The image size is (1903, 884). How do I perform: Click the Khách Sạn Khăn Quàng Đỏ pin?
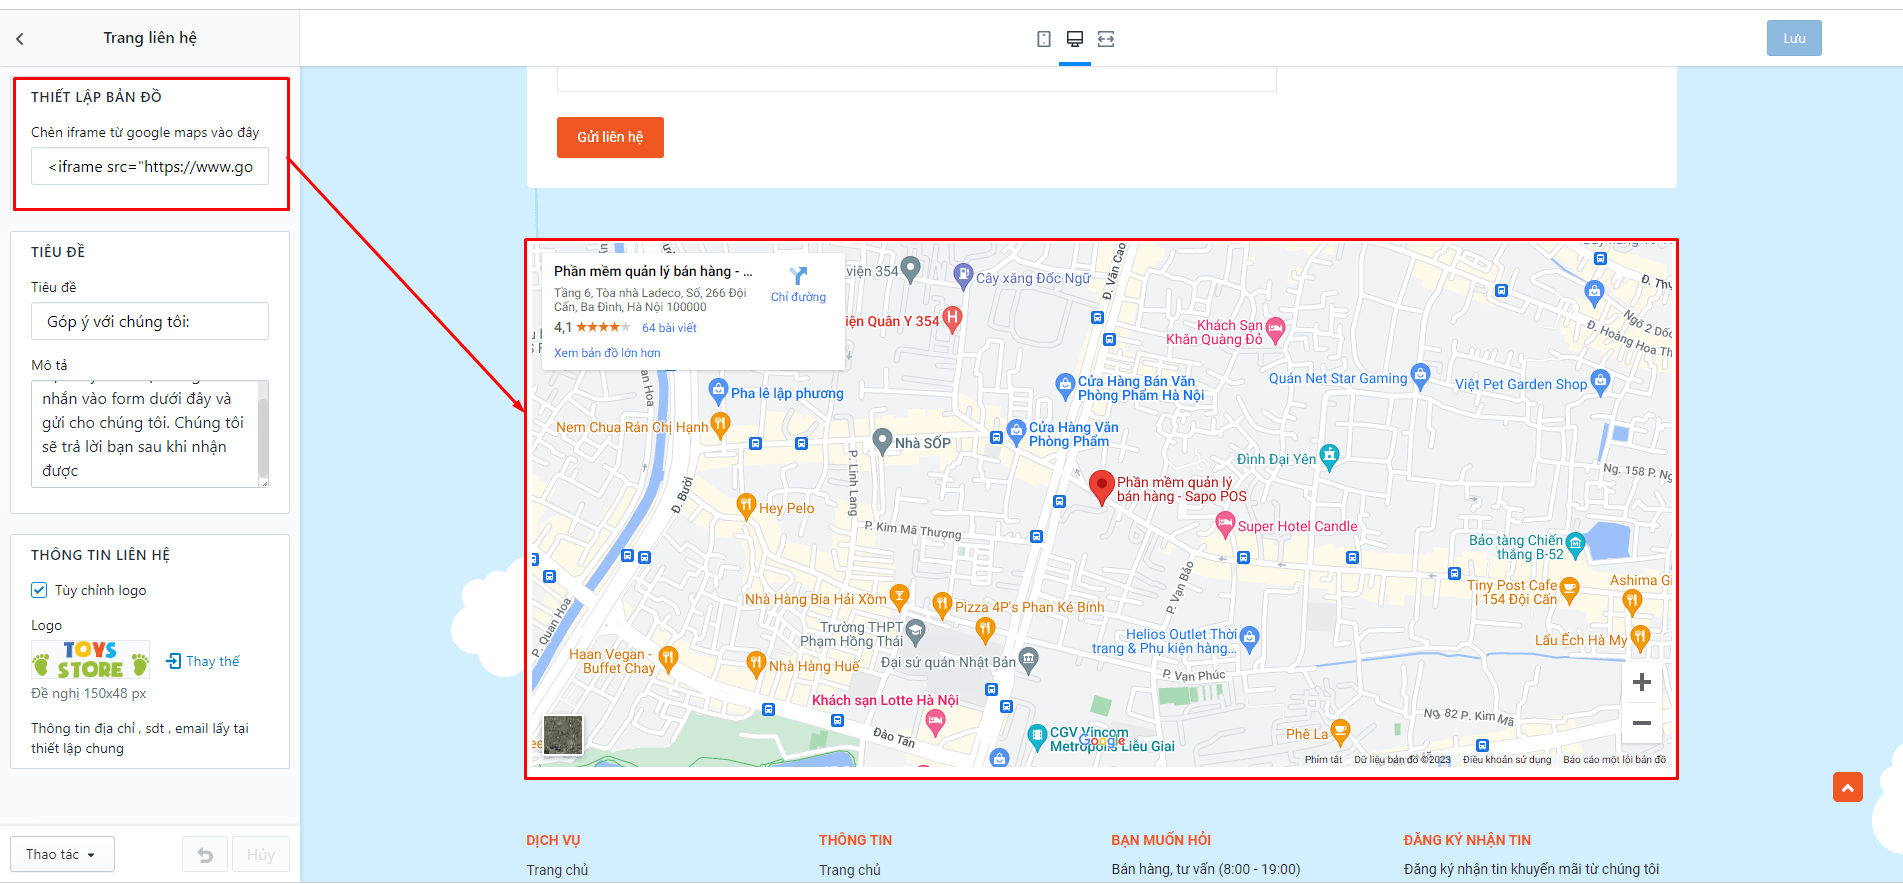coord(1275,328)
